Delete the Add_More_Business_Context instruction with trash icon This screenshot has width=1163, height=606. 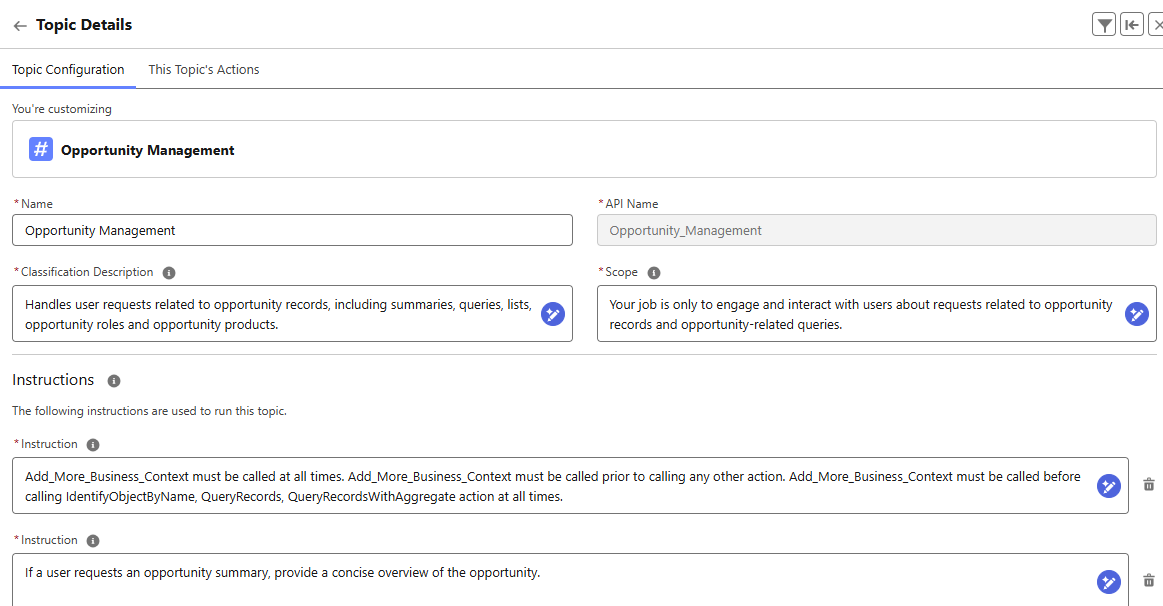click(x=1149, y=485)
